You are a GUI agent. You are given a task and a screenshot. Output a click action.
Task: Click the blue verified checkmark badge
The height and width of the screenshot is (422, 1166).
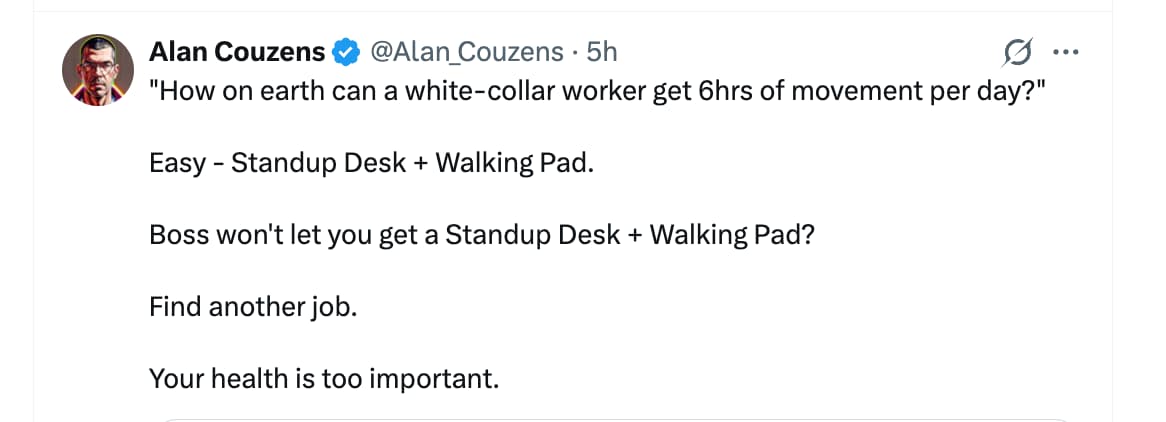tap(346, 51)
